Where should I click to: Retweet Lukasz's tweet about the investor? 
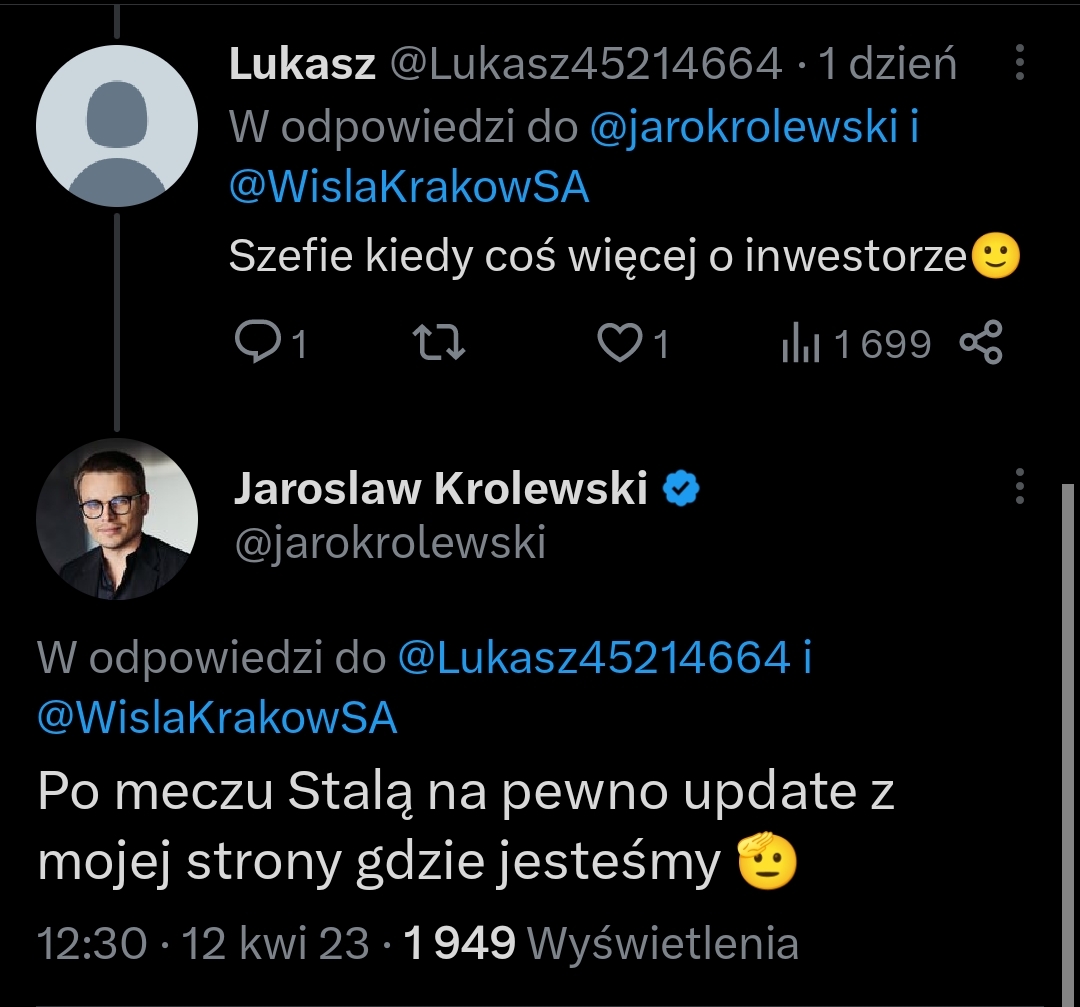click(x=440, y=344)
